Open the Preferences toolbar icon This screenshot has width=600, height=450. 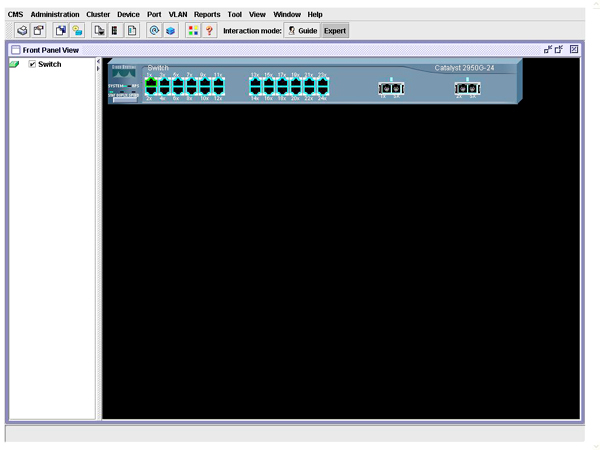pyautogui.click(x=38, y=30)
